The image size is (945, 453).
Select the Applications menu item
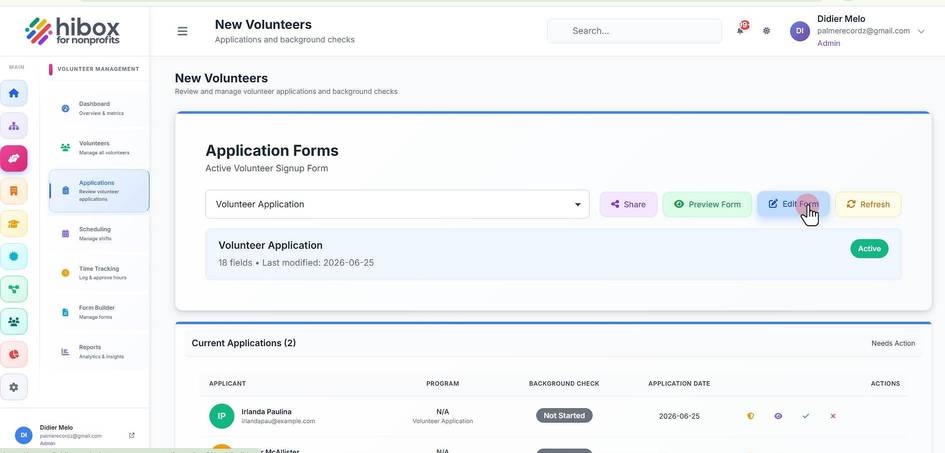(x=99, y=190)
